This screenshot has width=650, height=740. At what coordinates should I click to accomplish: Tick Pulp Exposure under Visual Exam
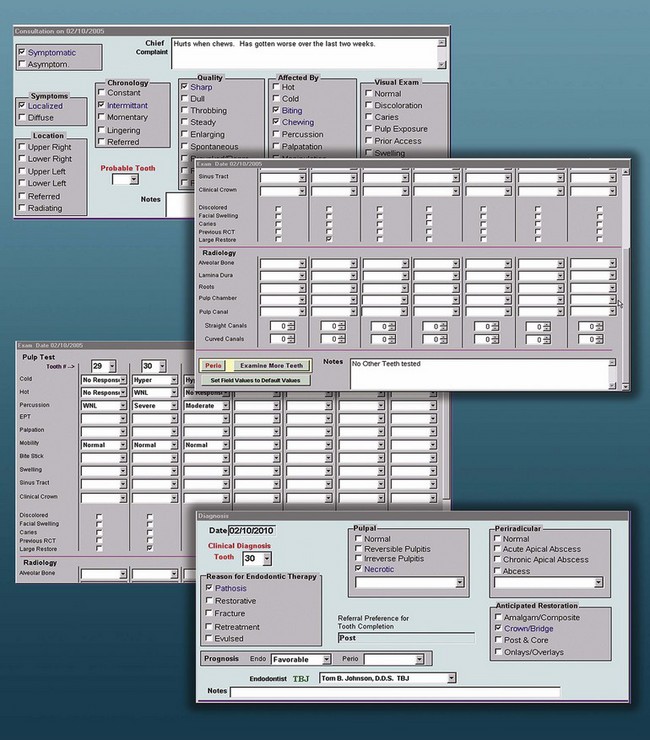tap(369, 128)
